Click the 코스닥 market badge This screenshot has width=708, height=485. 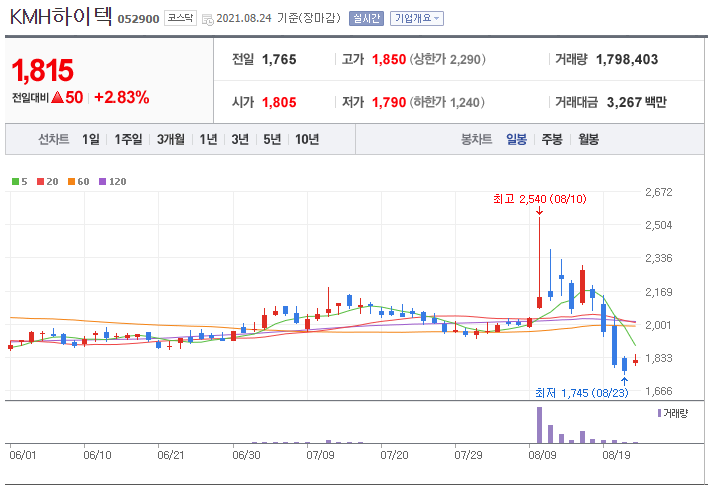[180, 18]
